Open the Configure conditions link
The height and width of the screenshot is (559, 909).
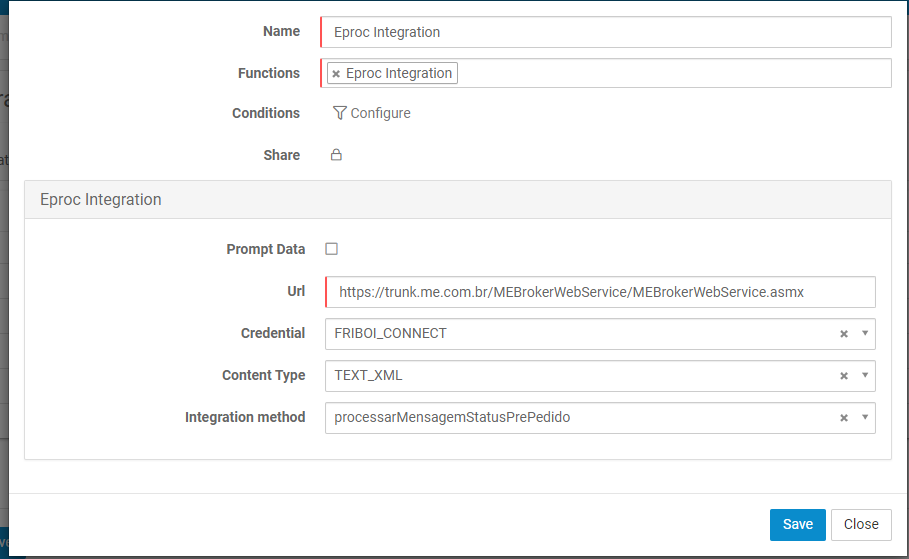[x=380, y=113]
